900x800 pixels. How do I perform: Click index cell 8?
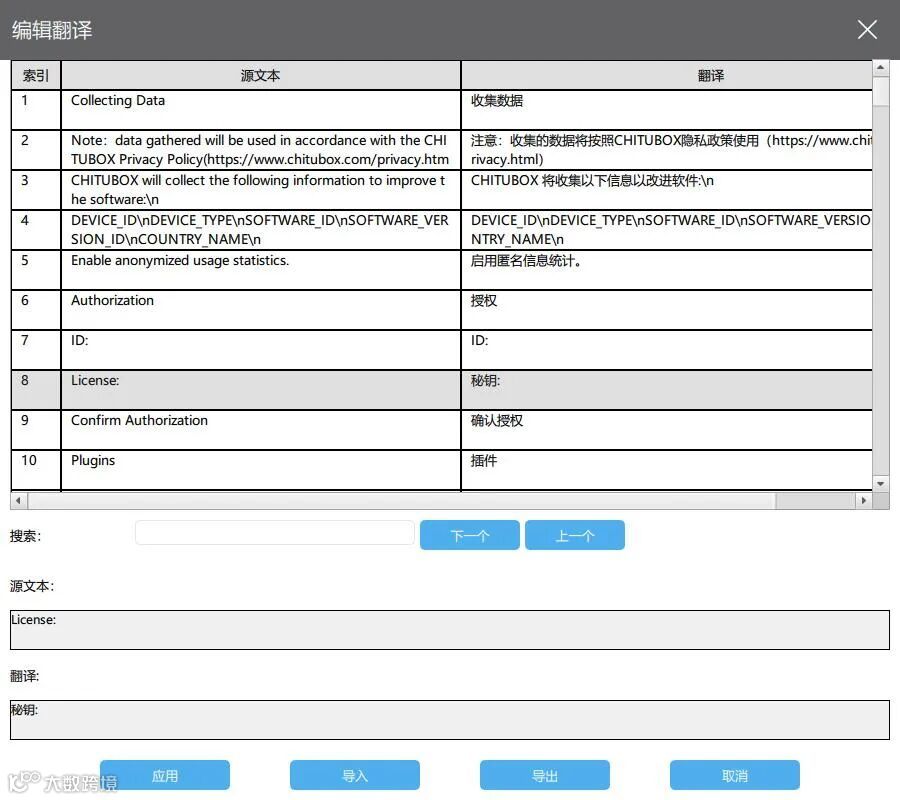[36, 390]
